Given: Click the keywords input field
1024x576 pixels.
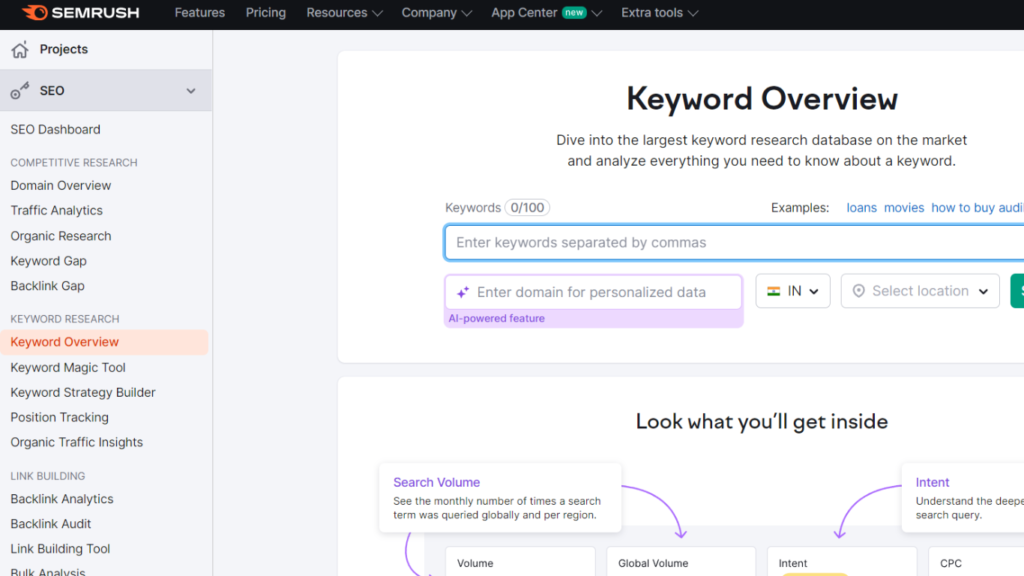Looking at the screenshot, I should click(x=734, y=242).
